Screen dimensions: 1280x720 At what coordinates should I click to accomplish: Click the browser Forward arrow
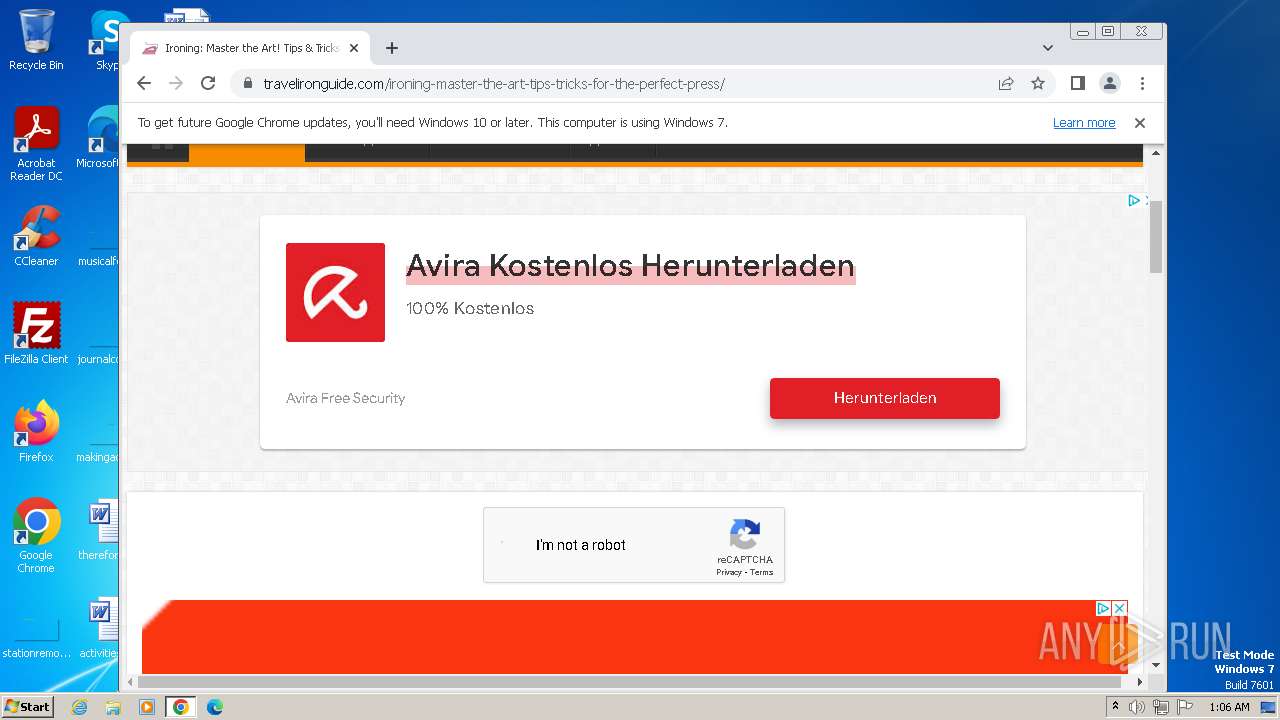[x=176, y=83]
